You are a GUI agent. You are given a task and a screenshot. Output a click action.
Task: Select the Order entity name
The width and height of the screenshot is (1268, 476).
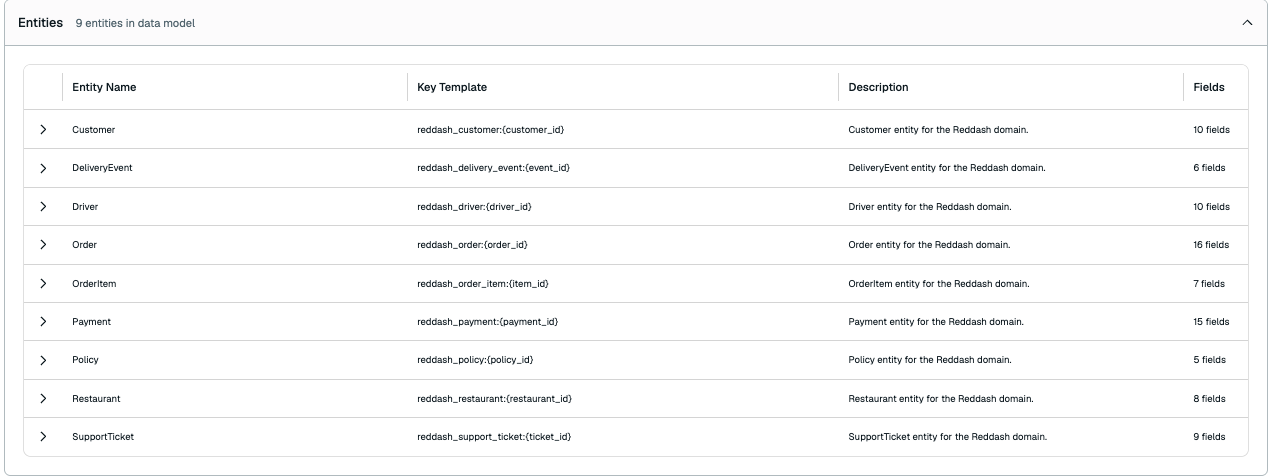tap(84, 245)
